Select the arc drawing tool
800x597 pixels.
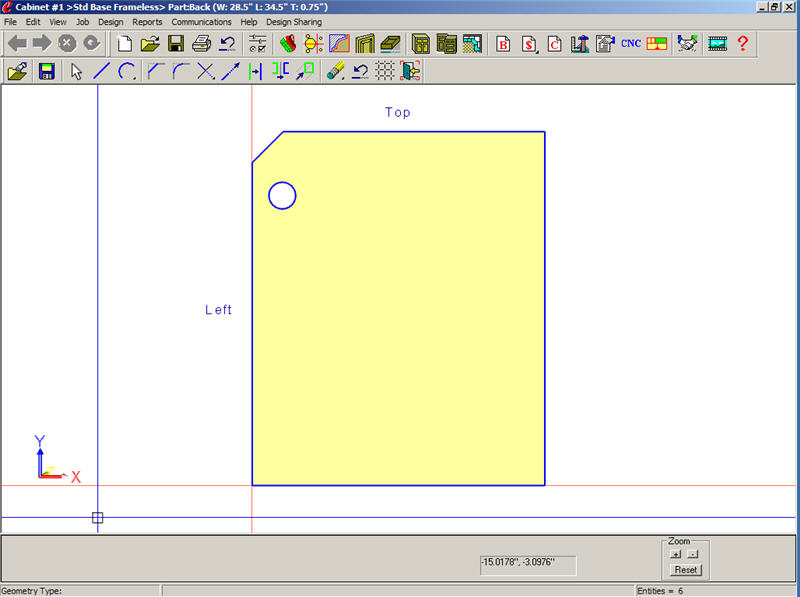(x=127, y=71)
